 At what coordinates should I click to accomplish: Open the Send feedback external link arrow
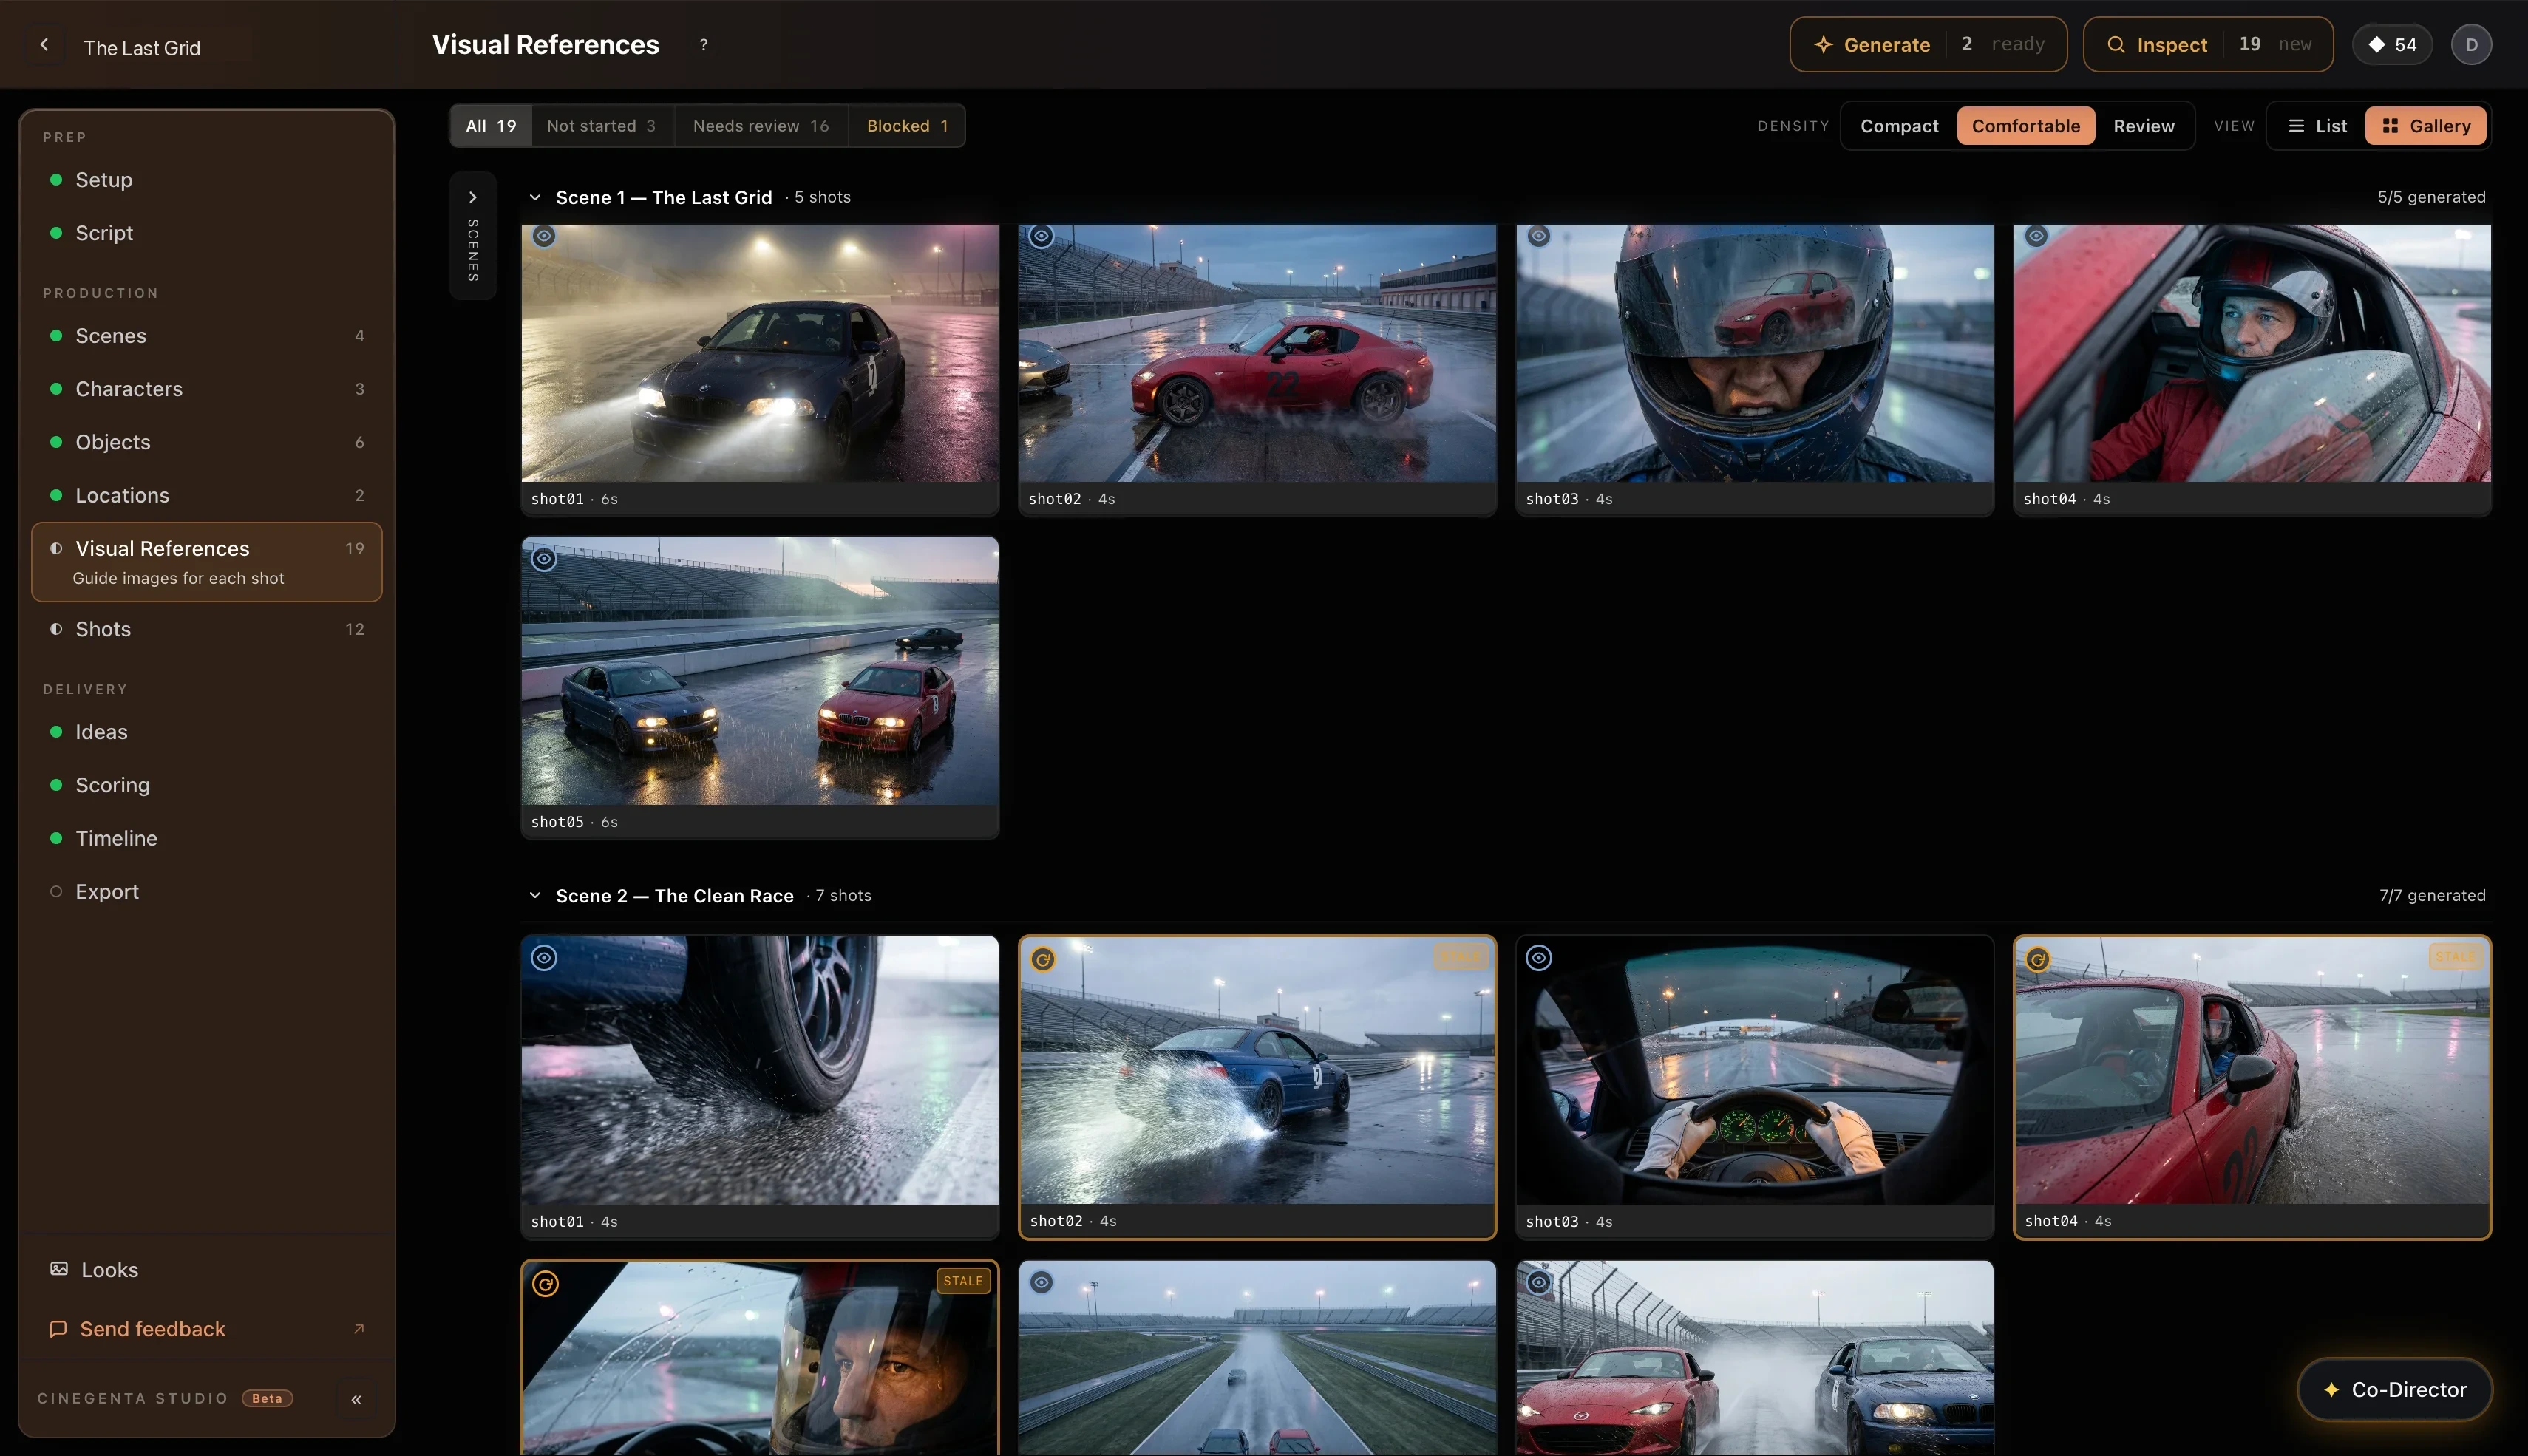coord(359,1329)
